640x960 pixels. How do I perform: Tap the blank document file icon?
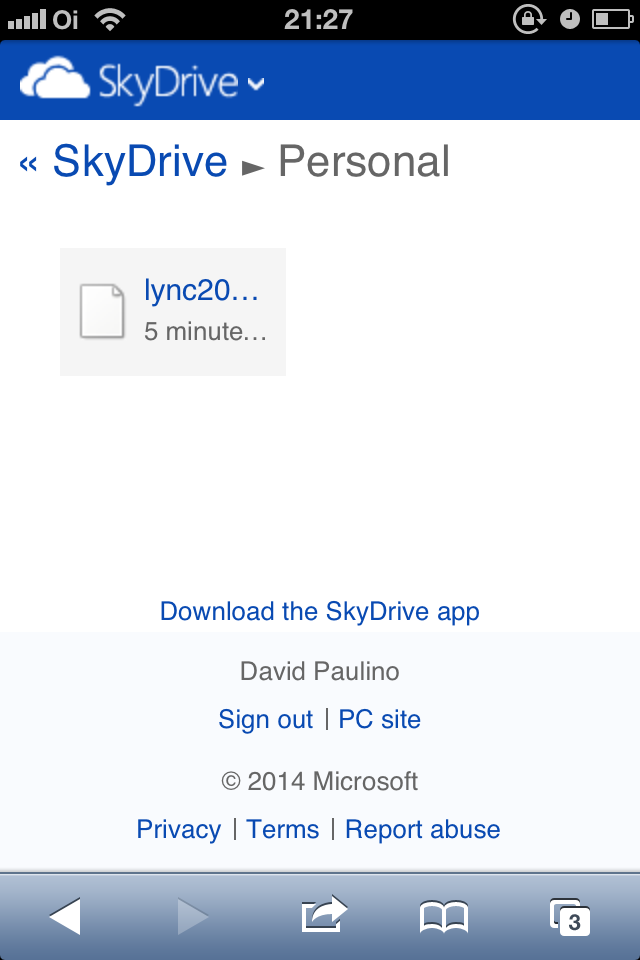(102, 311)
